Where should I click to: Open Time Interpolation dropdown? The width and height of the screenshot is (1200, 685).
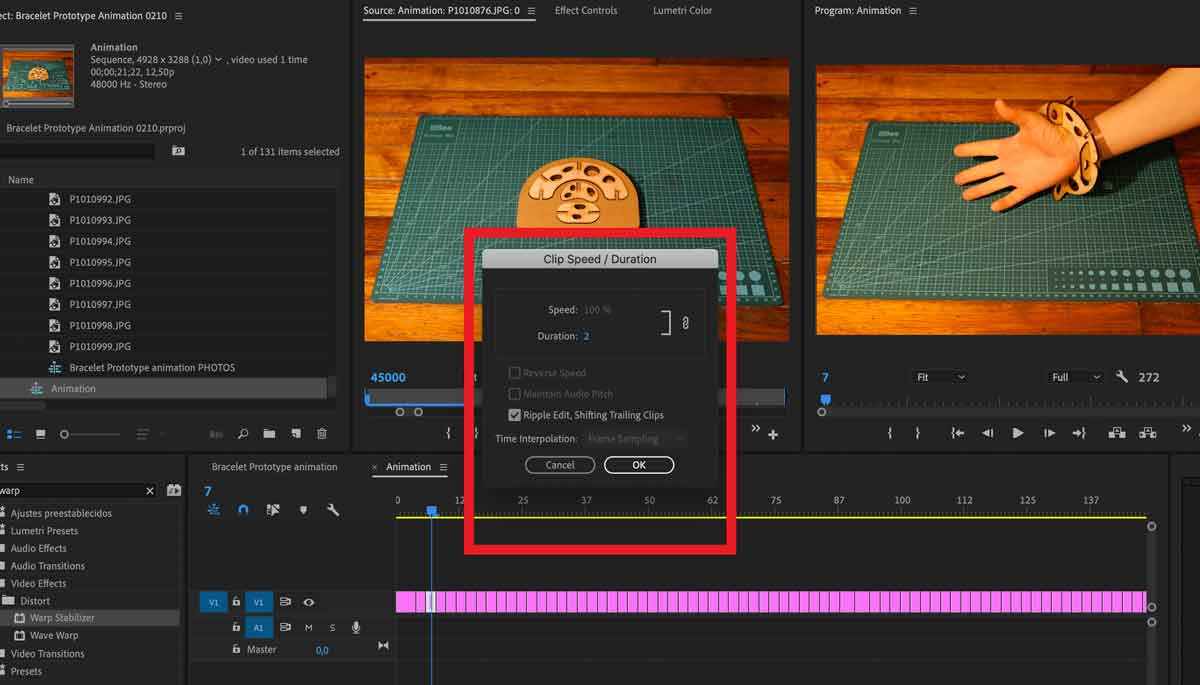635,439
